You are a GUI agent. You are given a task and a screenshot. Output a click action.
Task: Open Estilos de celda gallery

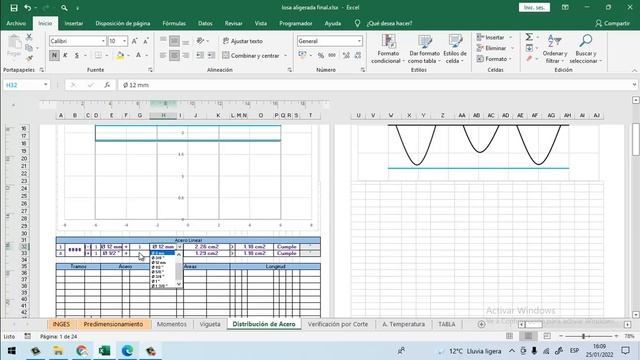(x=455, y=49)
